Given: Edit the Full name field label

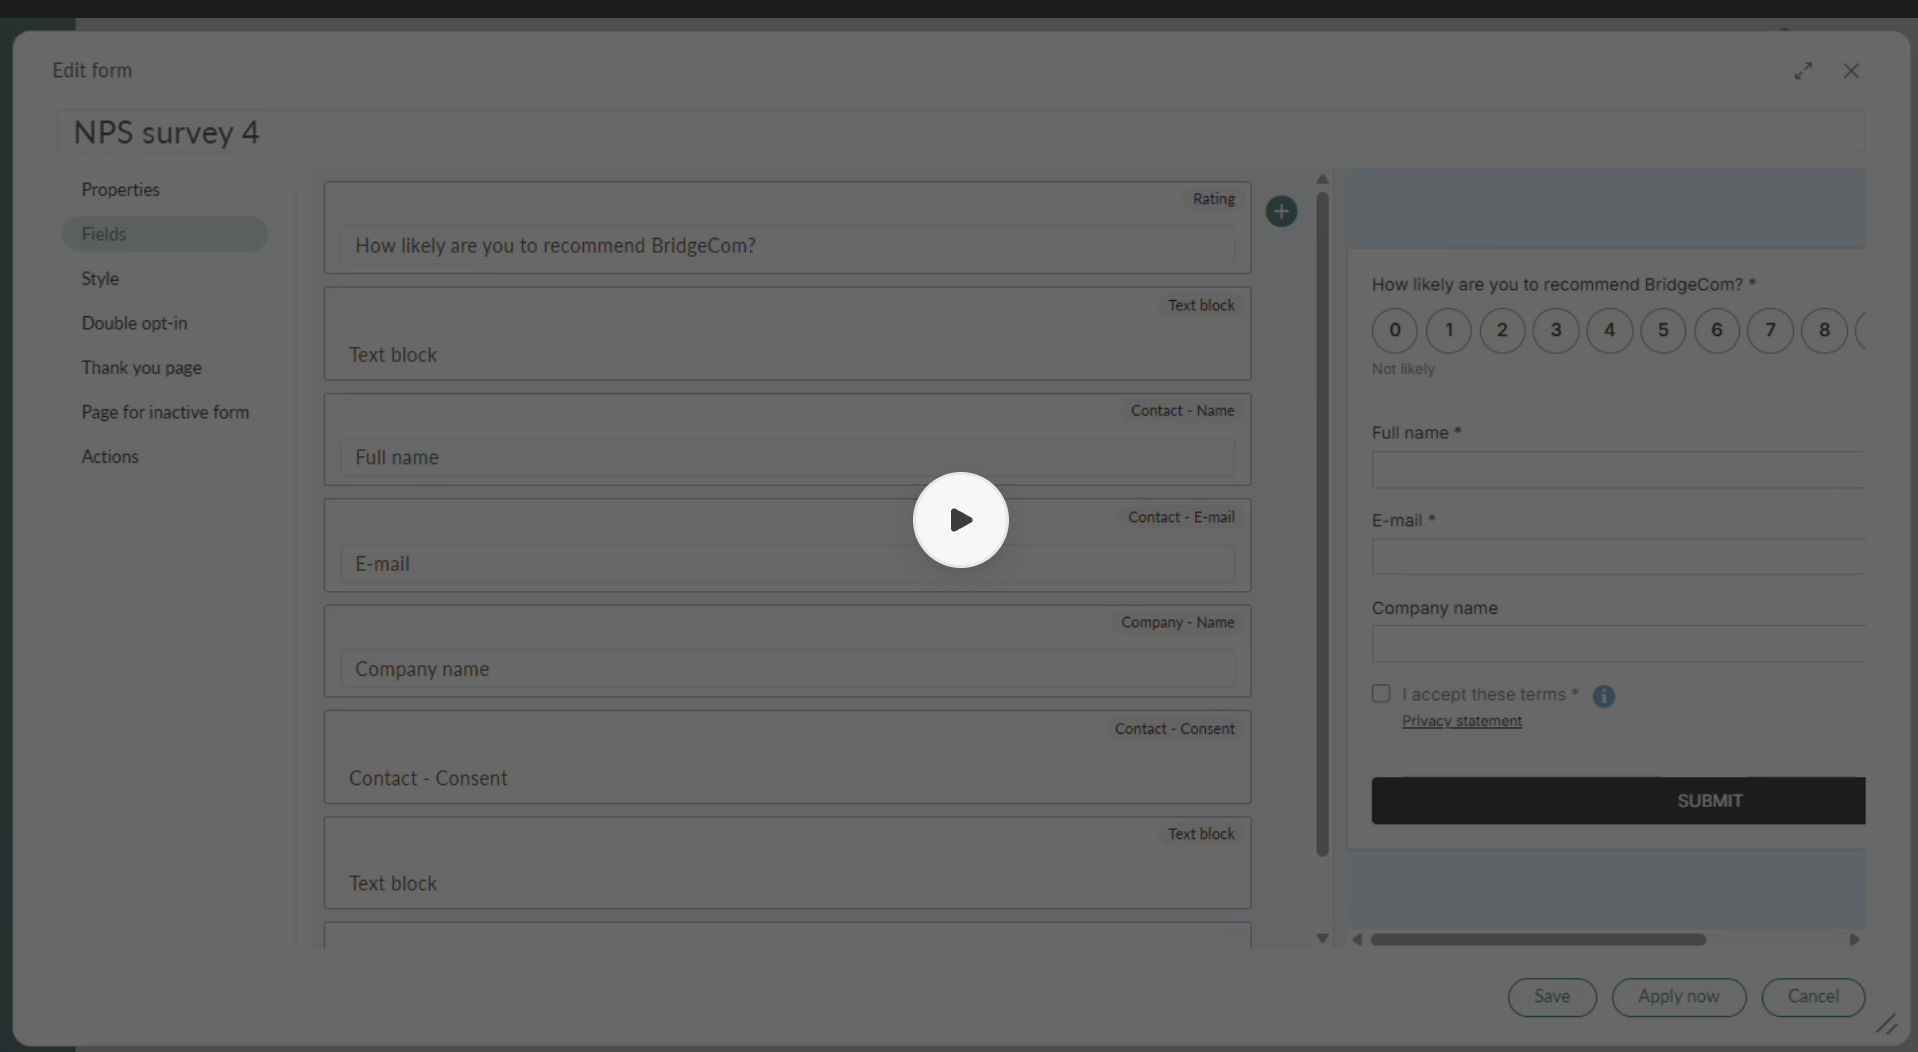Looking at the screenshot, I should tap(787, 458).
